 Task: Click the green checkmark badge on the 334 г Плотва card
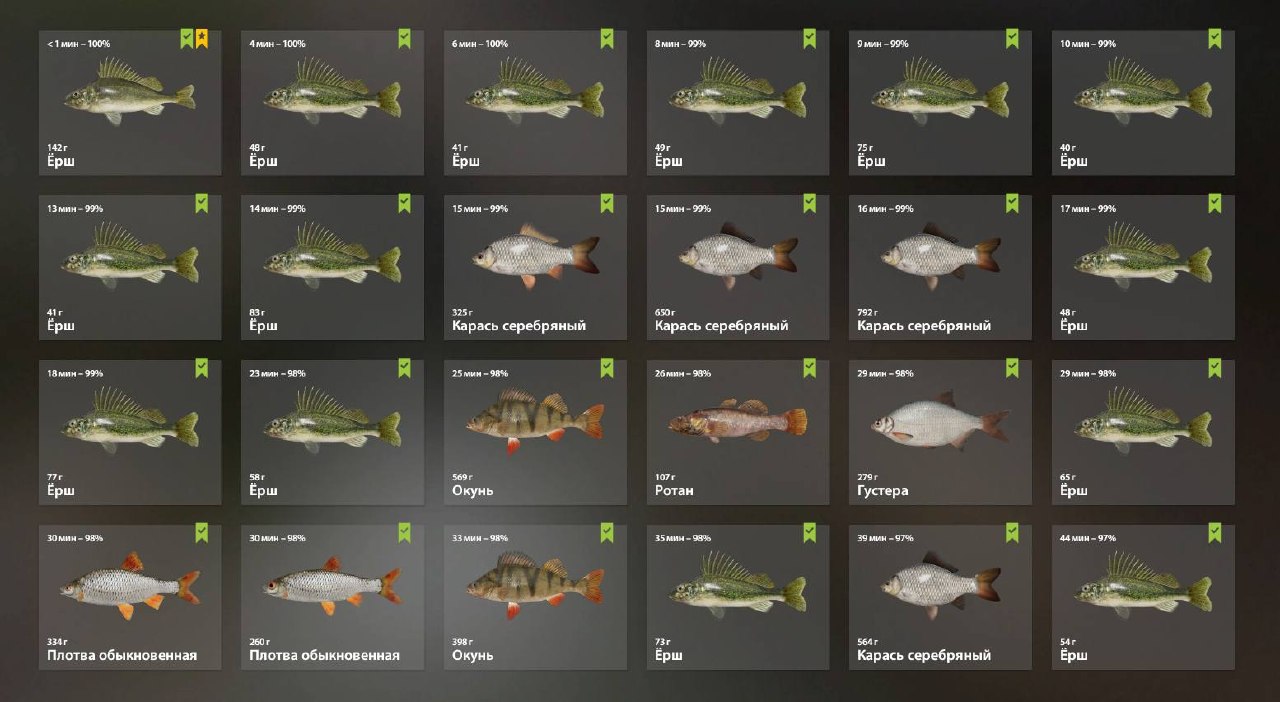point(202,532)
